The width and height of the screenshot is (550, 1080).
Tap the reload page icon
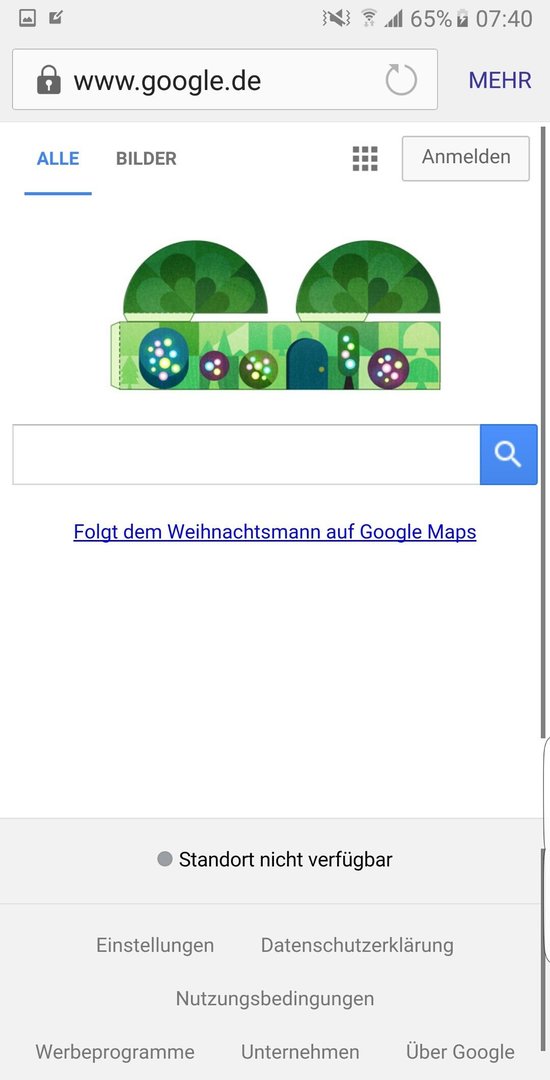point(401,80)
